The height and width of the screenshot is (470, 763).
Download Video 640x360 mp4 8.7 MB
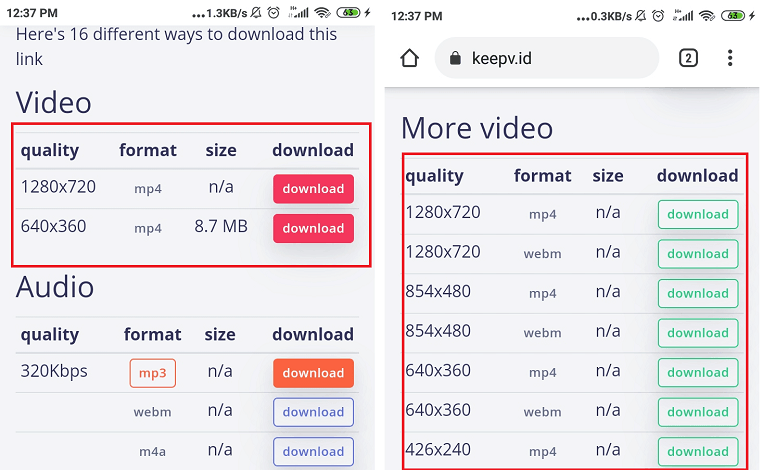point(313,228)
